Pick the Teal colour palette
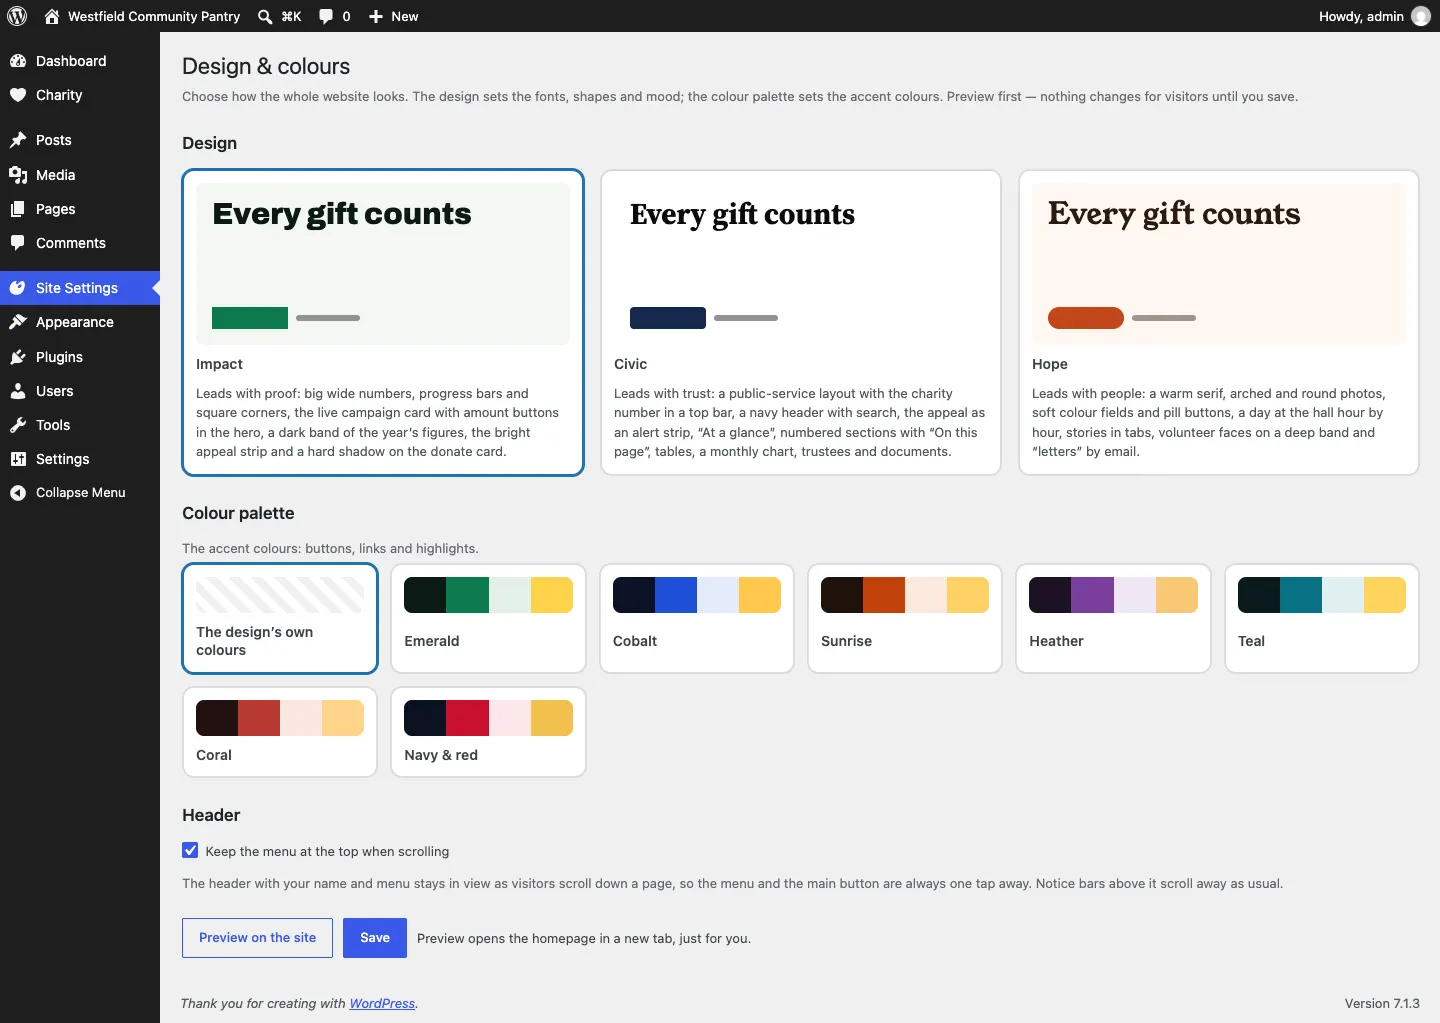 pyautogui.click(x=1322, y=618)
